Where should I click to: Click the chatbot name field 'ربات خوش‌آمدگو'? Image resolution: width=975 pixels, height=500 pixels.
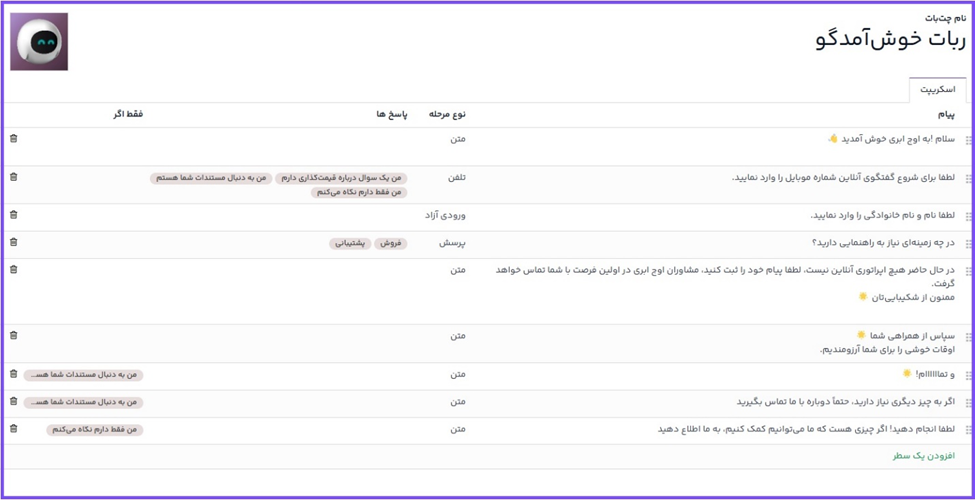point(890,39)
